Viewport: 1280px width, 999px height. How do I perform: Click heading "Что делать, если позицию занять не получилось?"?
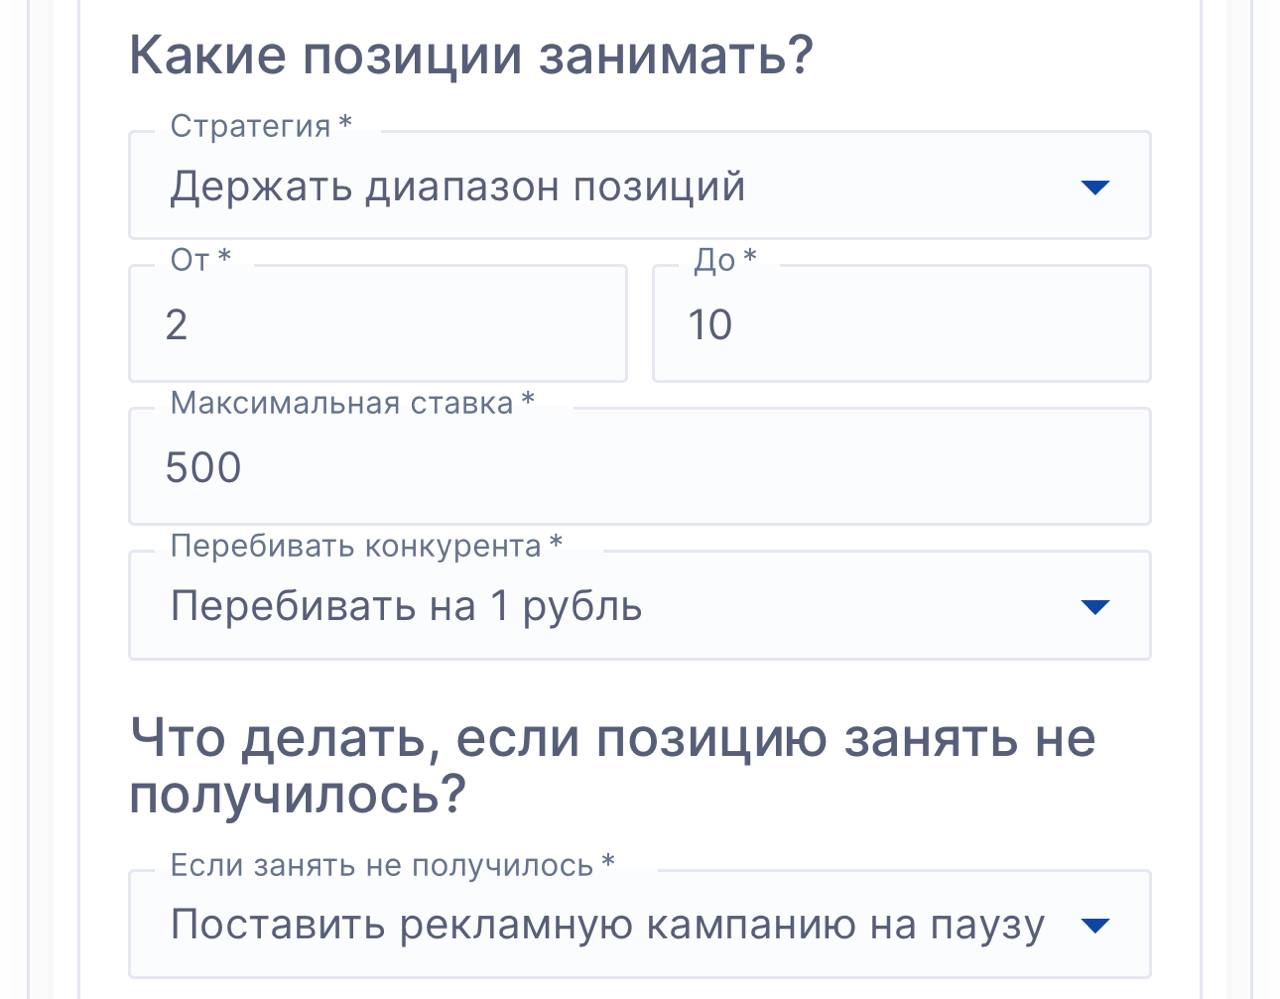click(612, 766)
